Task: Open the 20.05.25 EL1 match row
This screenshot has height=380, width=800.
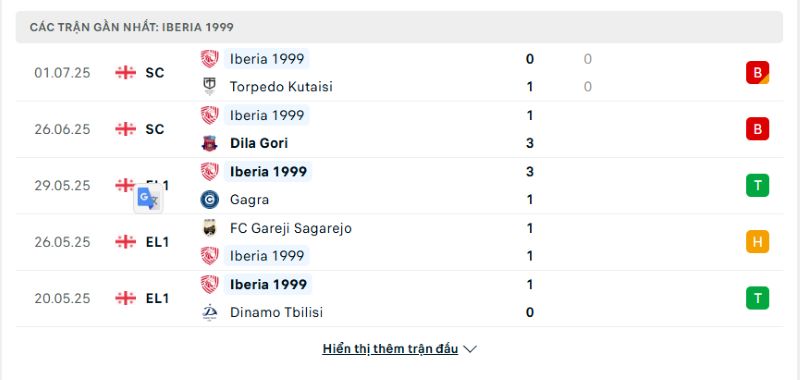Action: pyautogui.click(x=399, y=298)
